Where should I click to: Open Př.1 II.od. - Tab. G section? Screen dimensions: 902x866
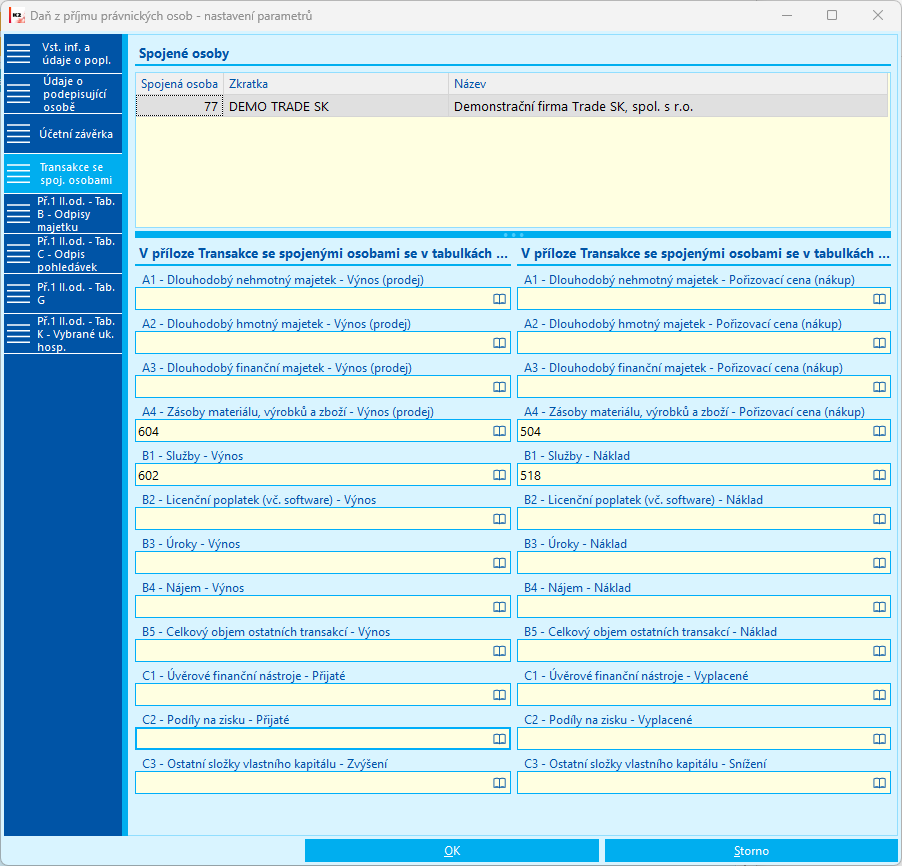point(63,293)
